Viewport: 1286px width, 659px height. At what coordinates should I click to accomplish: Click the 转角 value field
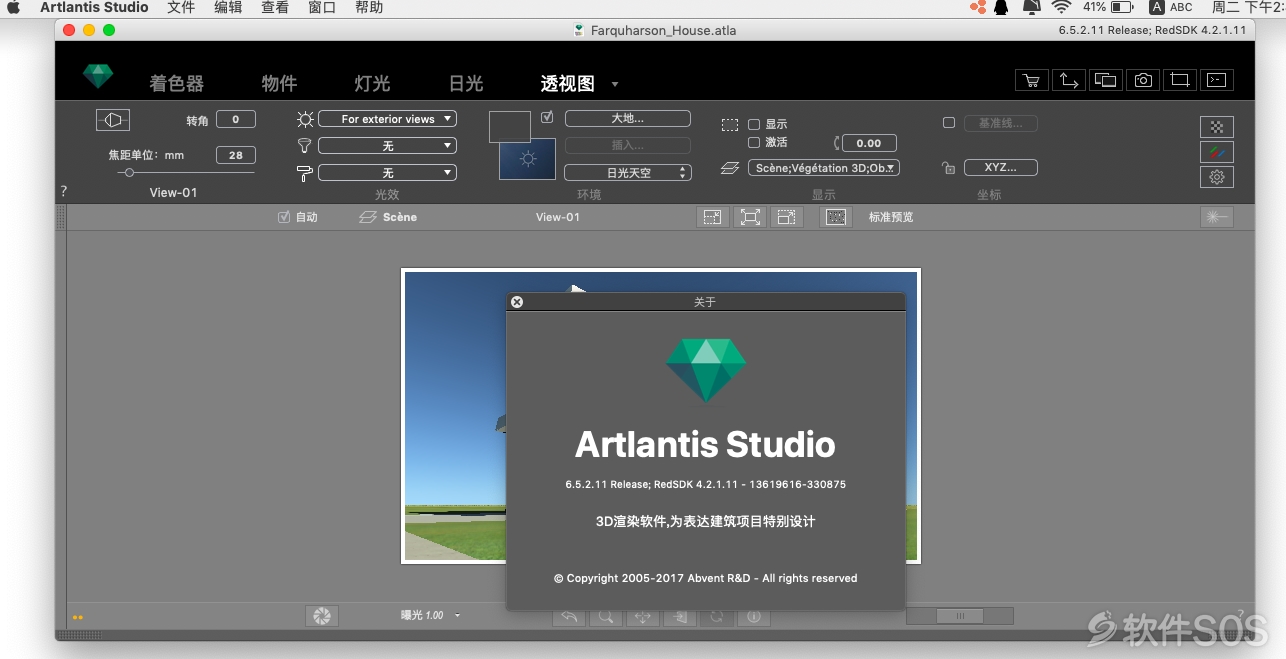pyautogui.click(x=236, y=120)
